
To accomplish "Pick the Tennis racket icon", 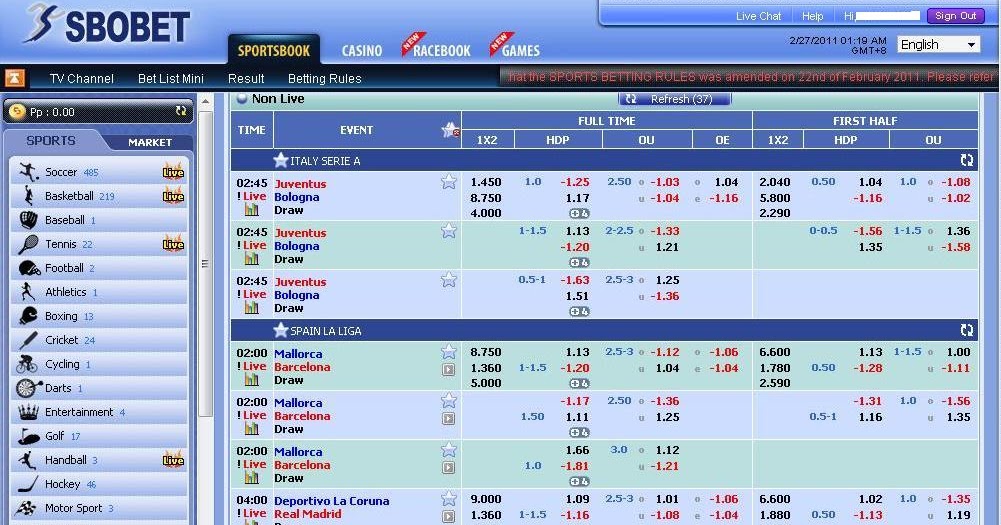I will tap(28, 244).
